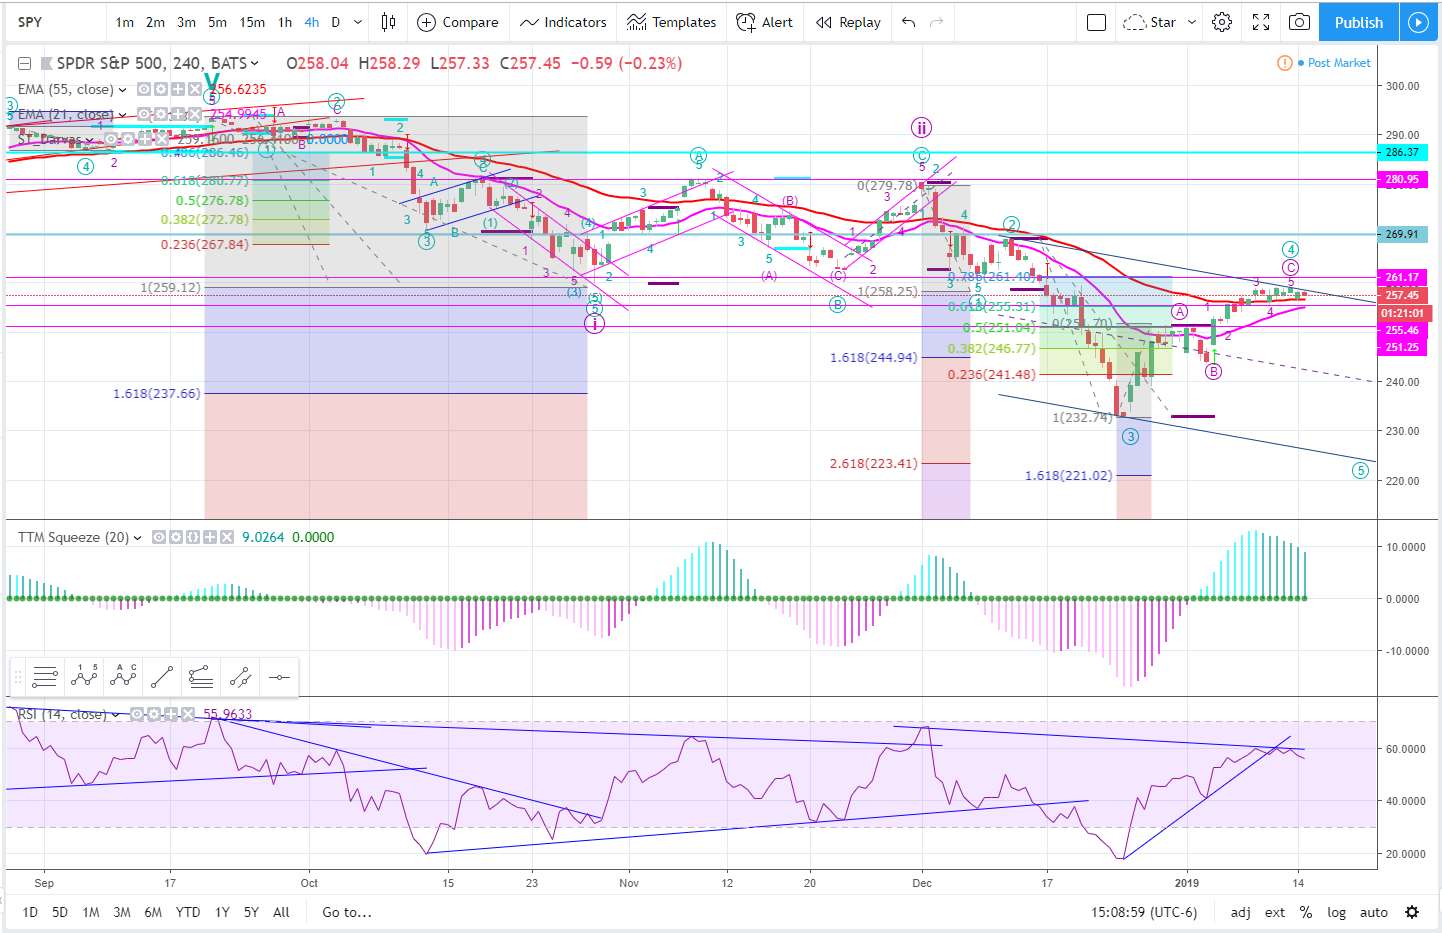Remove the RSI (14, close) indicator
1442x933 pixels.
point(188,714)
